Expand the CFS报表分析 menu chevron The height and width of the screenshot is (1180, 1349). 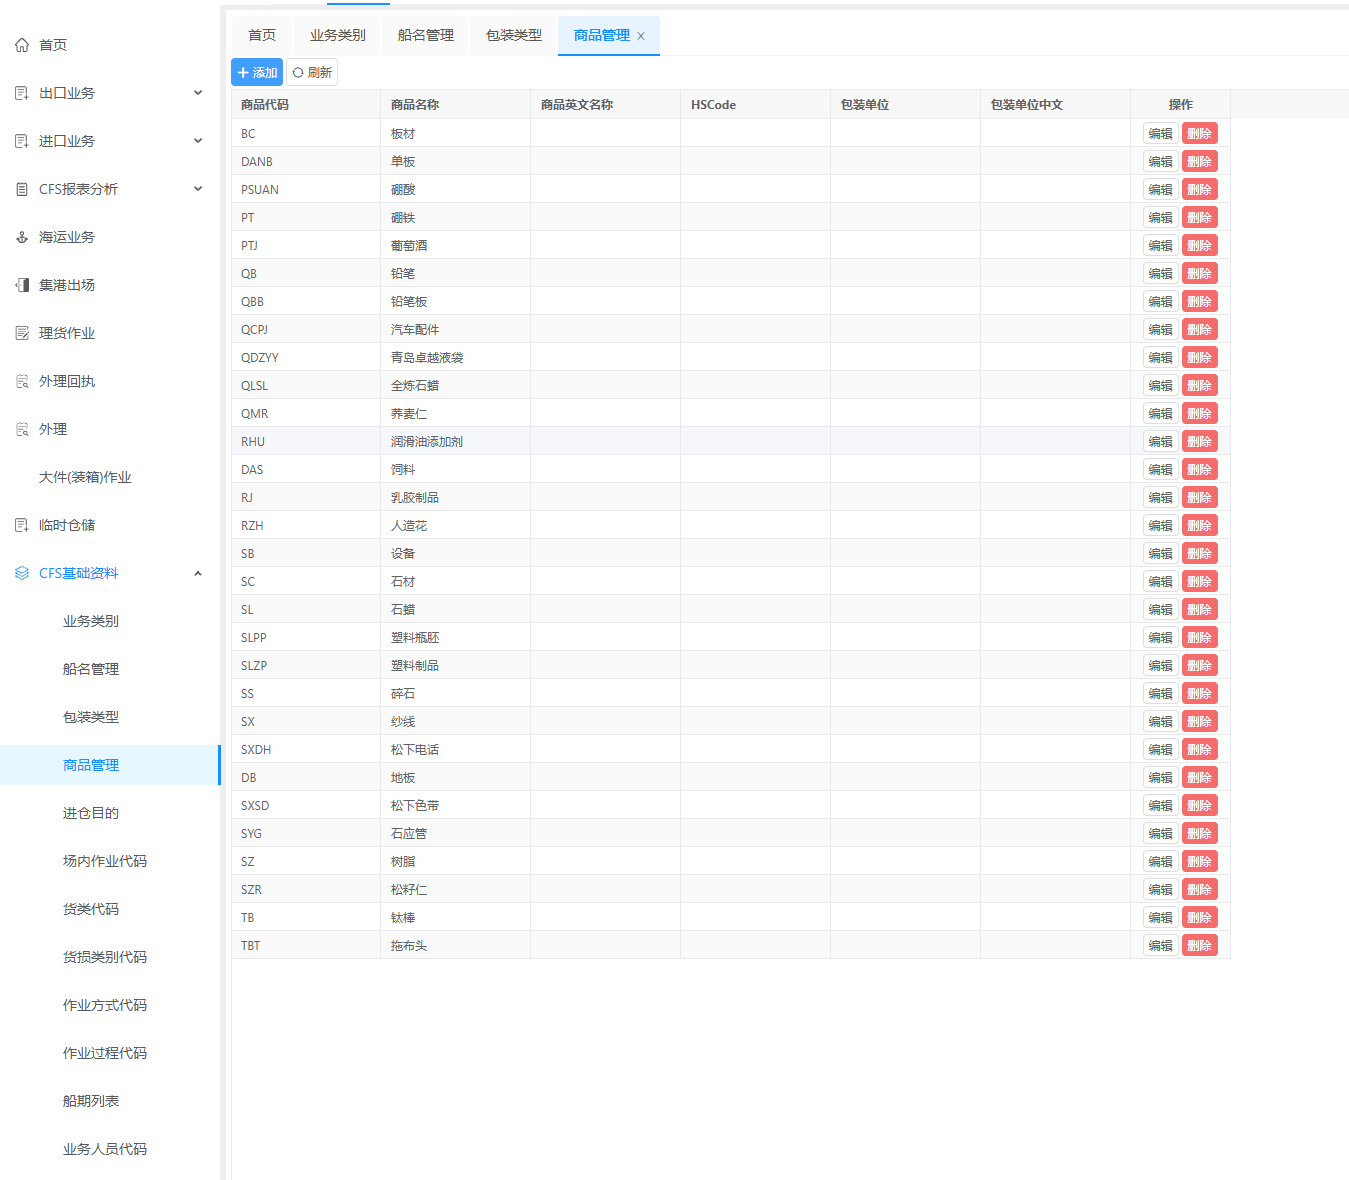point(198,189)
